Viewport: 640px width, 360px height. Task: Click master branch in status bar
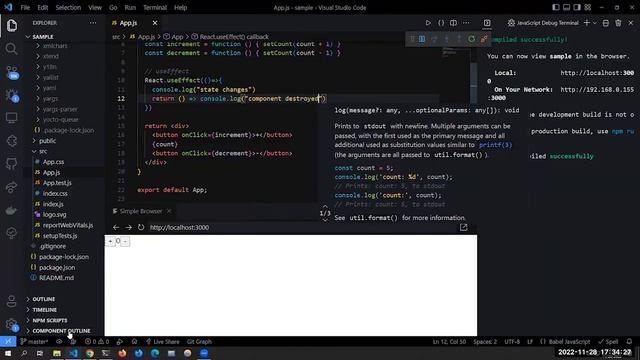coord(34,342)
